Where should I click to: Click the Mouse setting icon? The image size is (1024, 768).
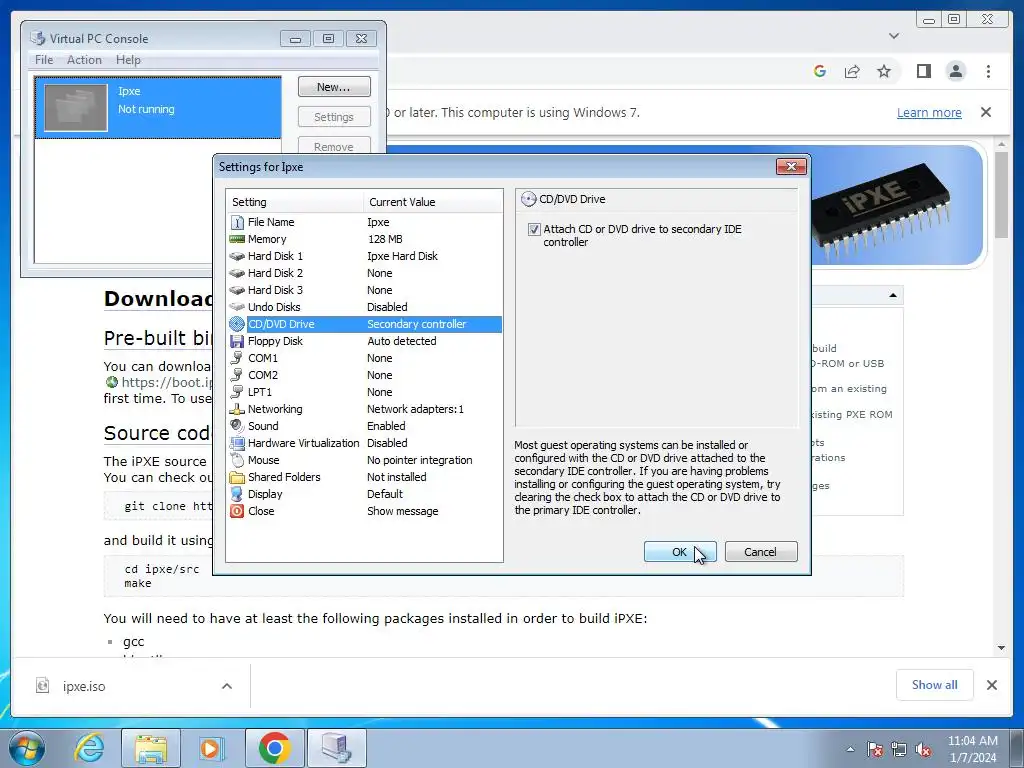pyautogui.click(x=237, y=460)
